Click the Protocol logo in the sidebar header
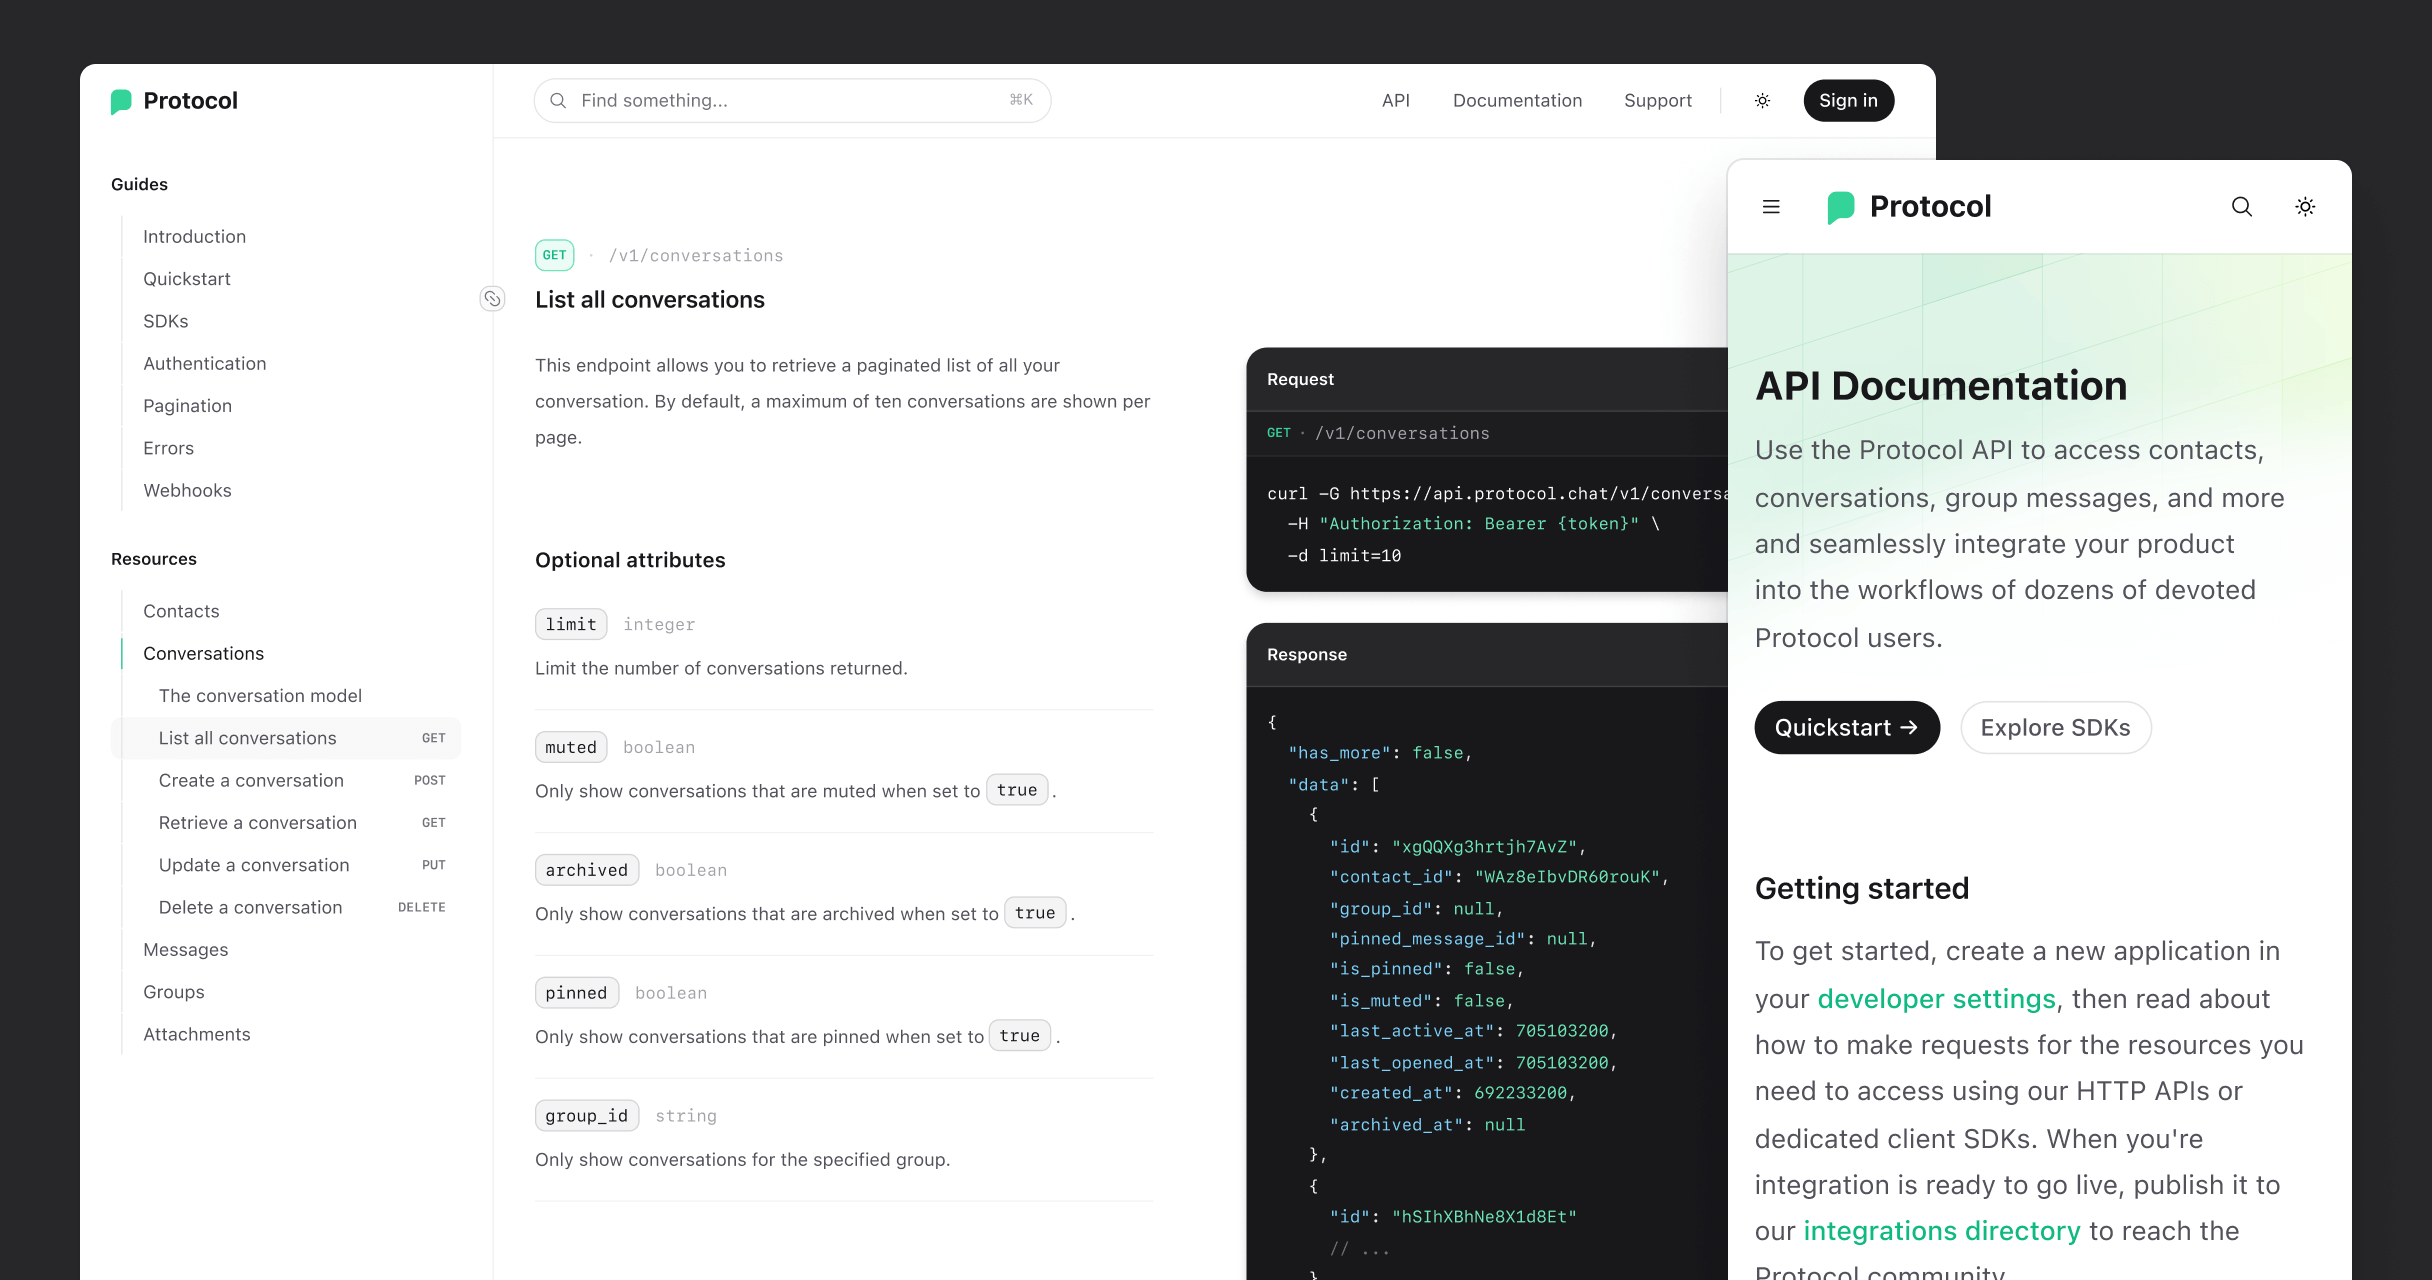Viewport: 2432px width, 1280px height. pos(172,100)
